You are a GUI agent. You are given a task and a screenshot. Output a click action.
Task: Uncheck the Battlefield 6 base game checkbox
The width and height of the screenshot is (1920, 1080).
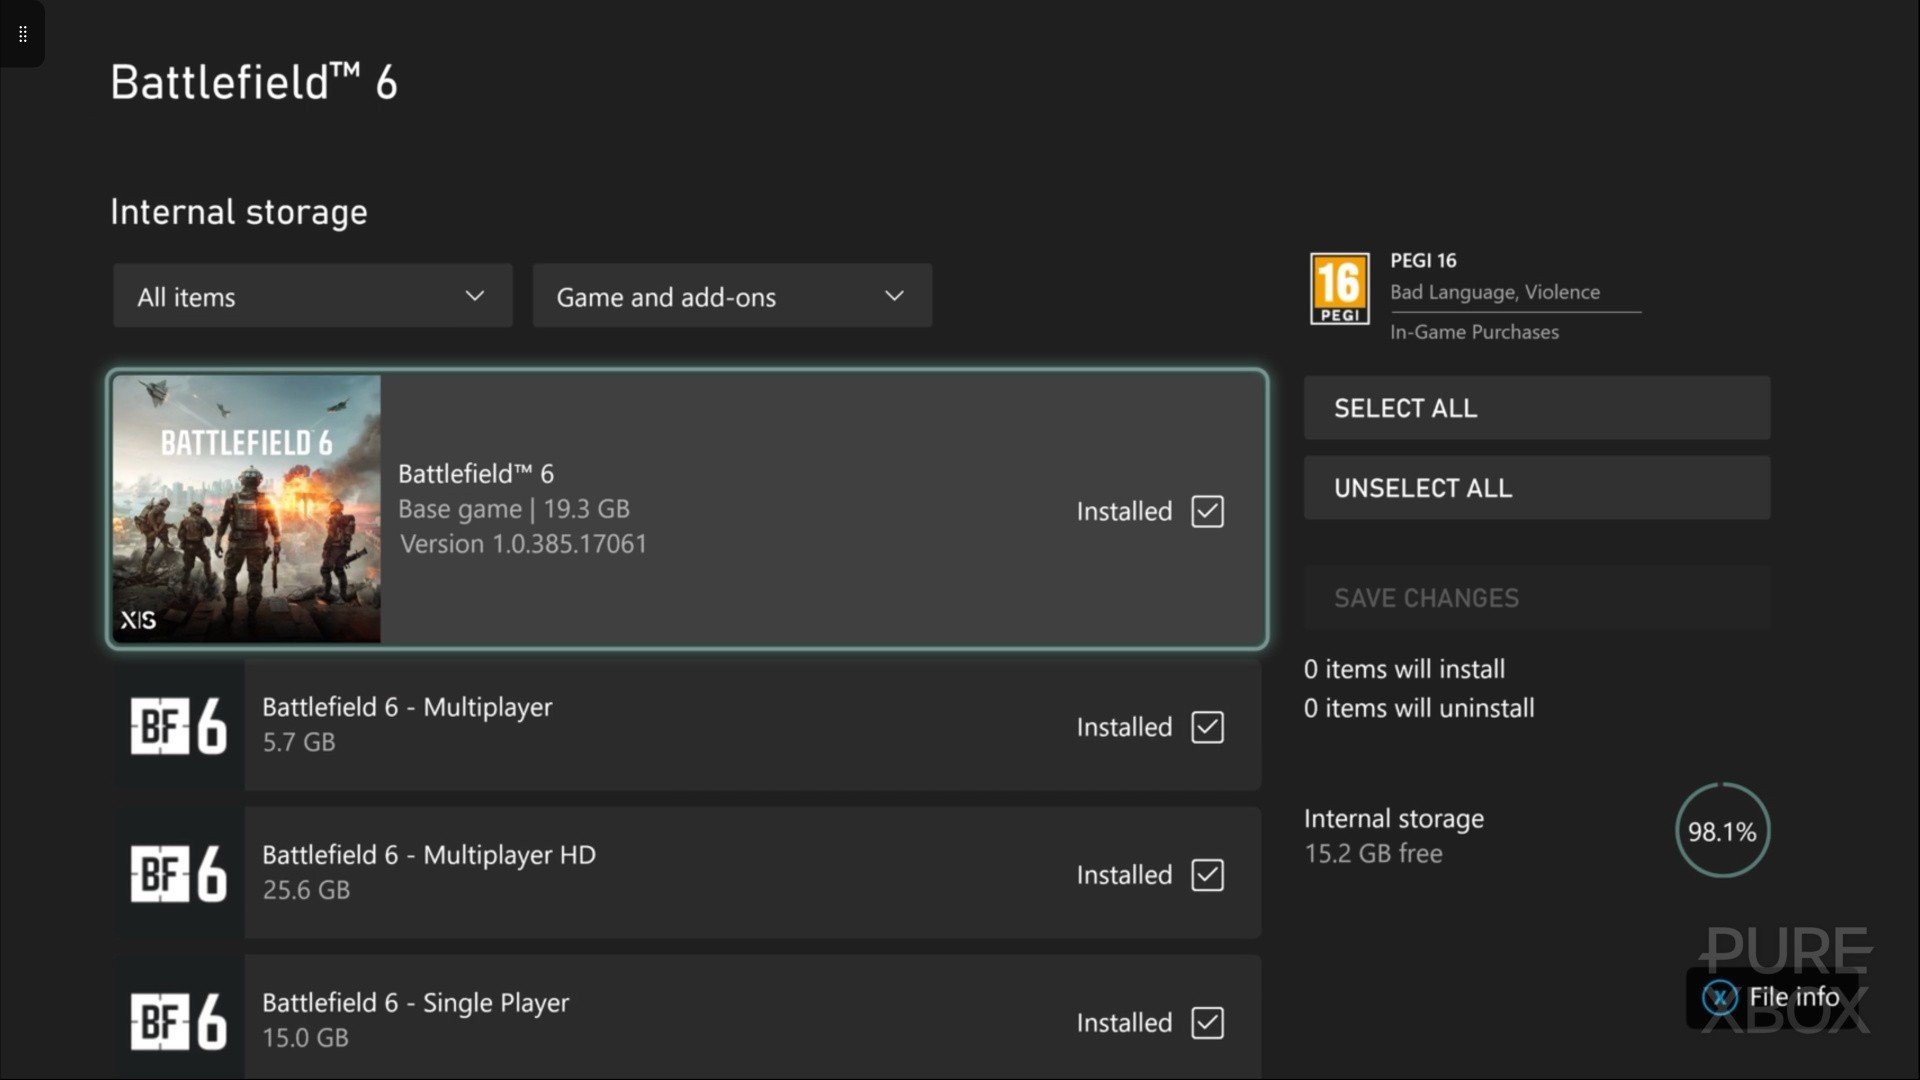point(1207,511)
